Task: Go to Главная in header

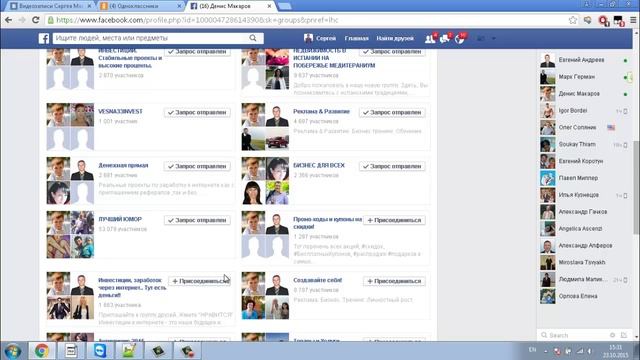Action: click(356, 38)
